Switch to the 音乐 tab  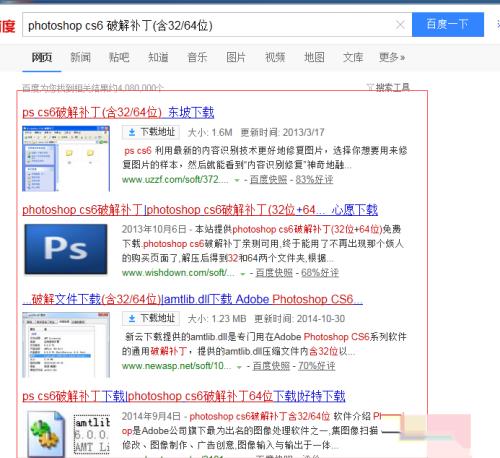tap(197, 57)
